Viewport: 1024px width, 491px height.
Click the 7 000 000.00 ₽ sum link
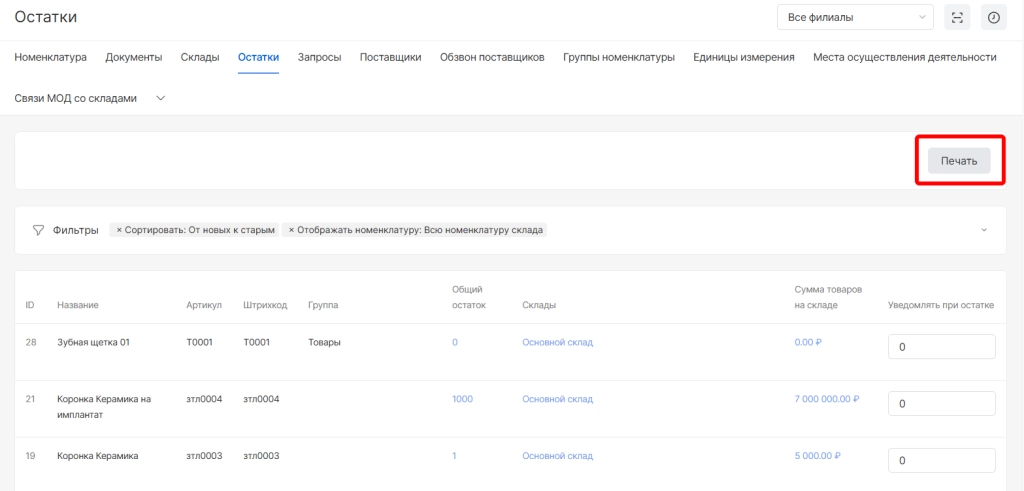[x=826, y=399]
